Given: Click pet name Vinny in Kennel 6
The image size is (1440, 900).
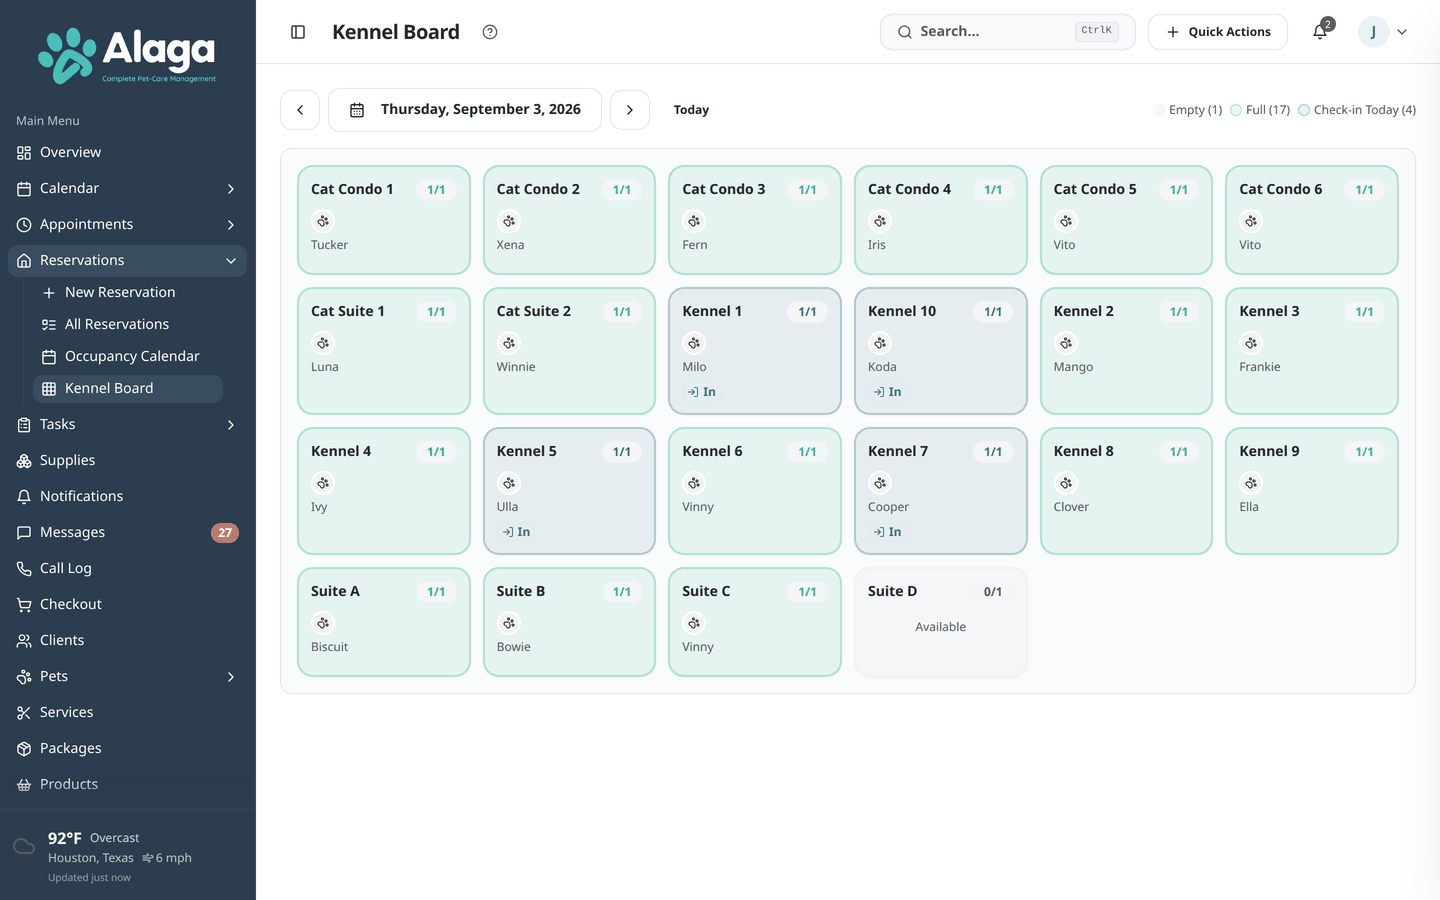Looking at the screenshot, I should pyautogui.click(x=698, y=507).
